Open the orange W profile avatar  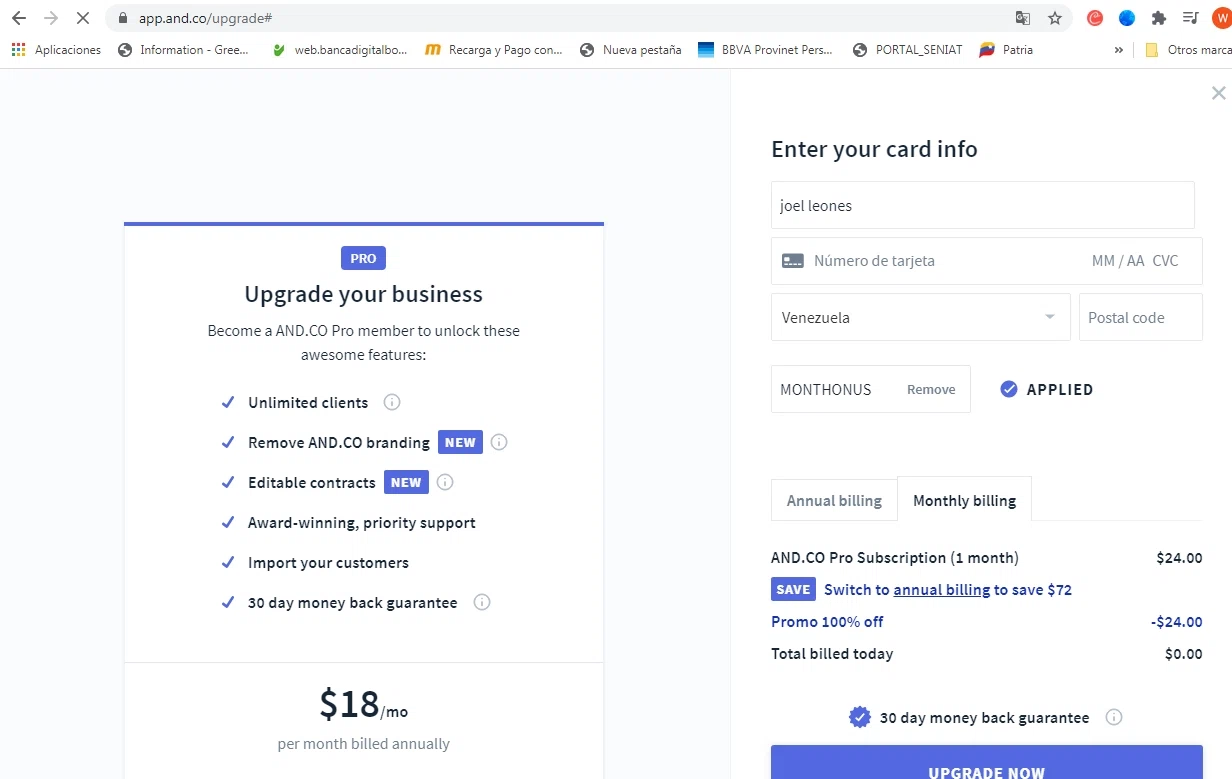(1221, 18)
